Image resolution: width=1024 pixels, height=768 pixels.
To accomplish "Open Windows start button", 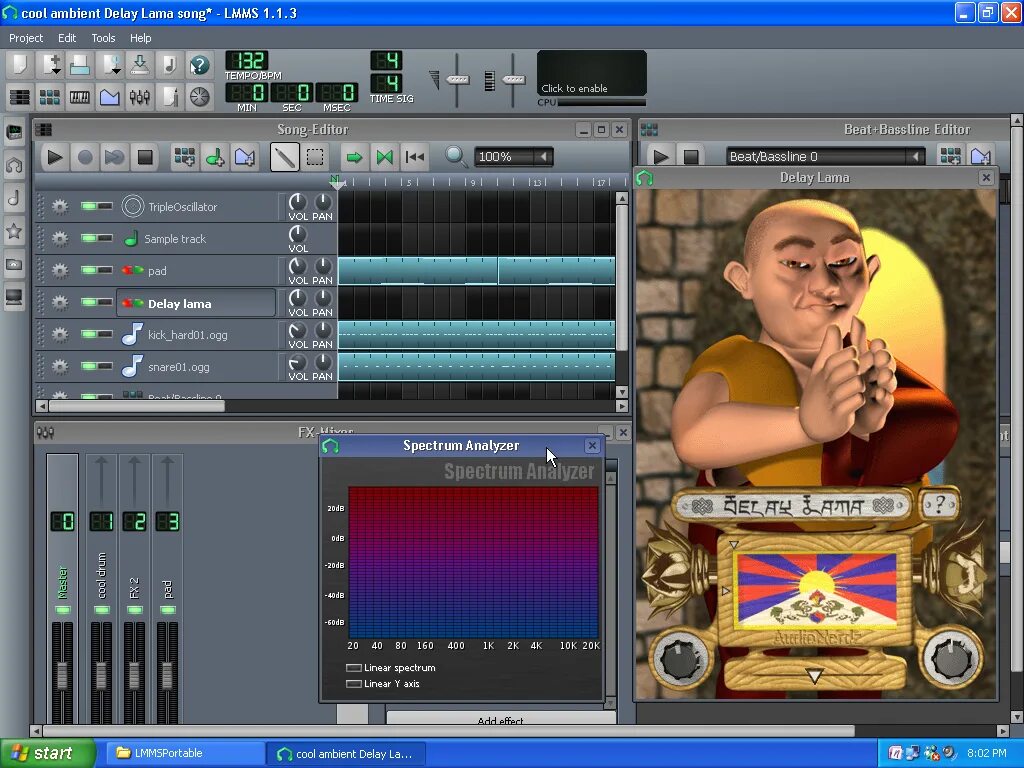I will (47, 753).
